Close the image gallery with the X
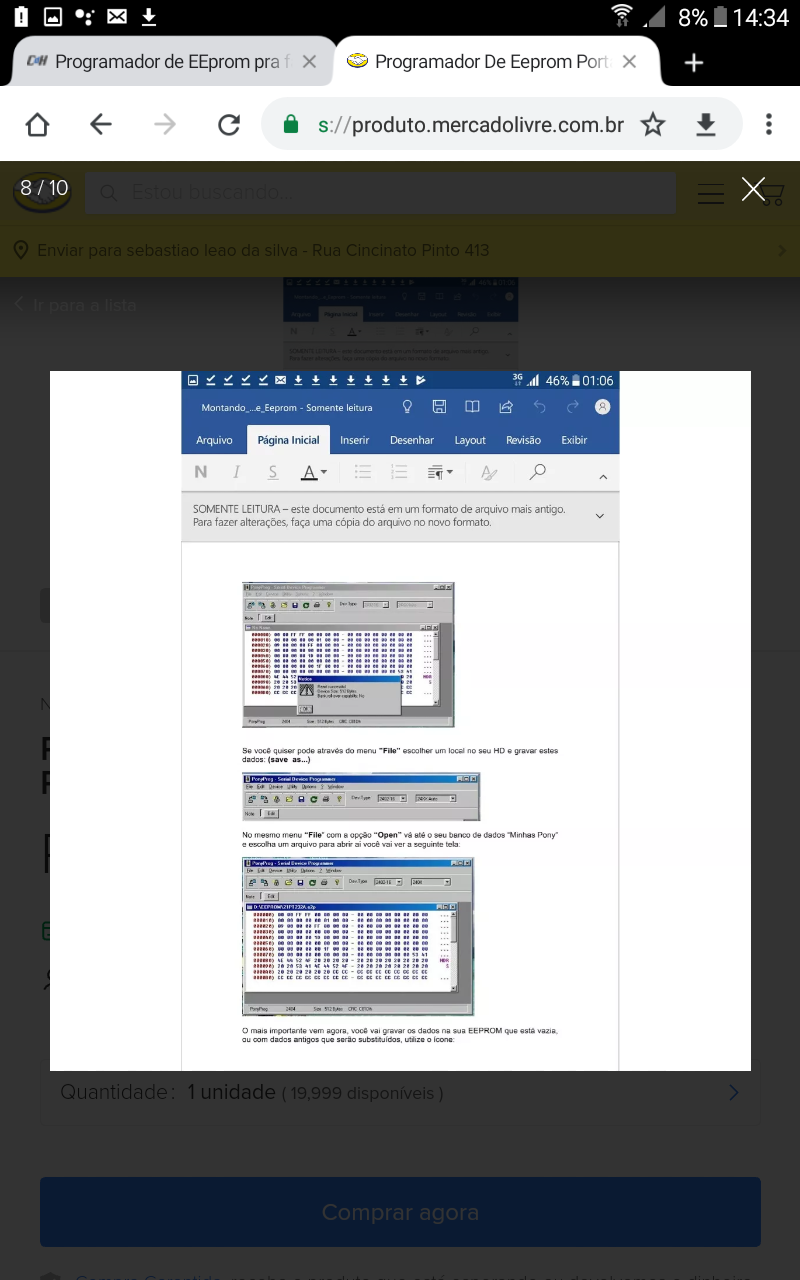The height and width of the screenshot is (1280, 800). (753, 189)
